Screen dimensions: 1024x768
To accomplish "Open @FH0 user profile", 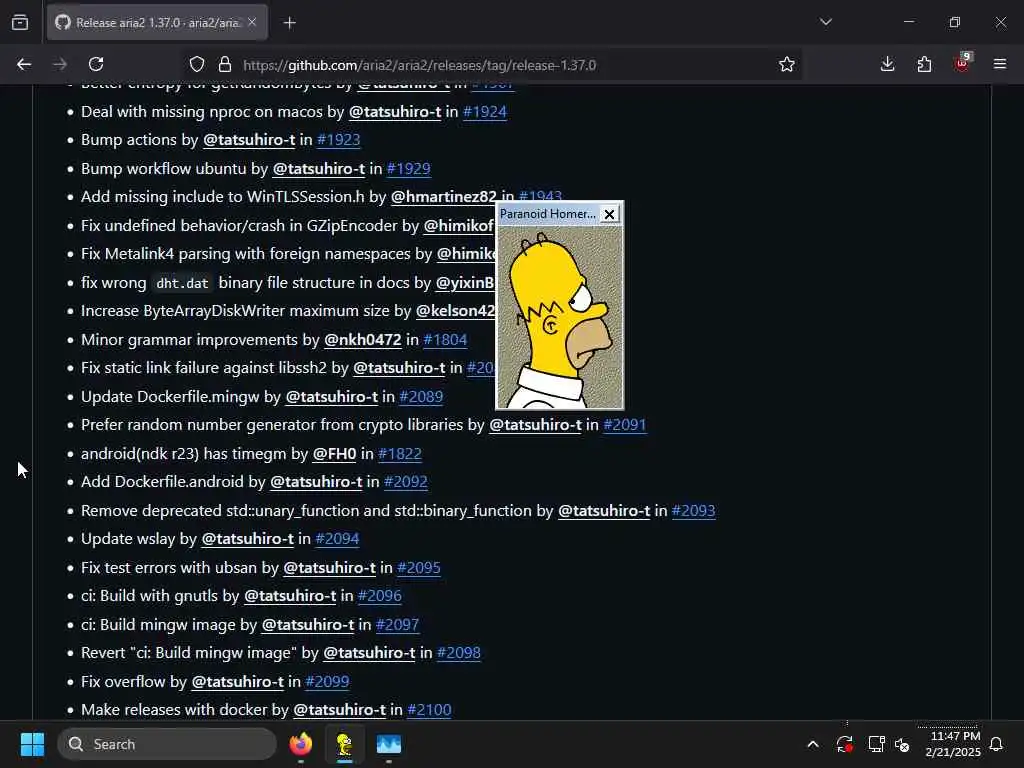I will point(334,453).
